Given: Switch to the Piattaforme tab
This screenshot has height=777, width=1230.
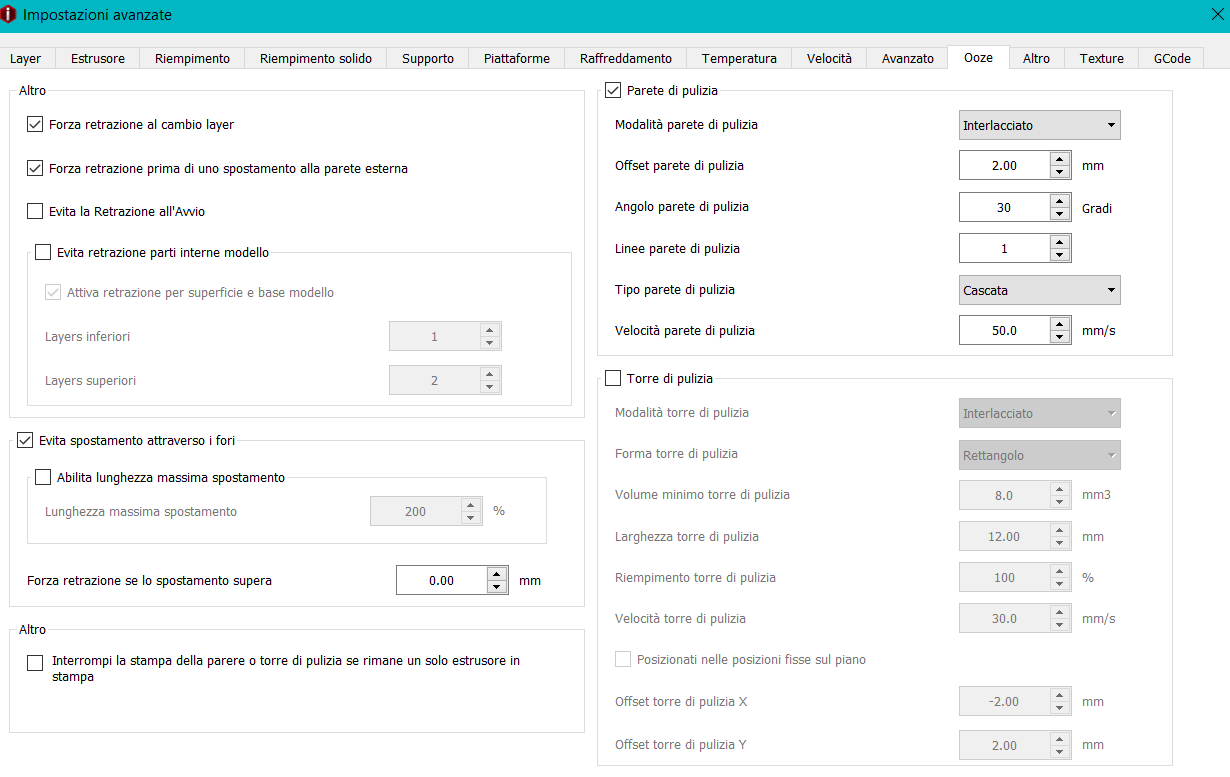Looking at the screenshot, I should point(517,59).
